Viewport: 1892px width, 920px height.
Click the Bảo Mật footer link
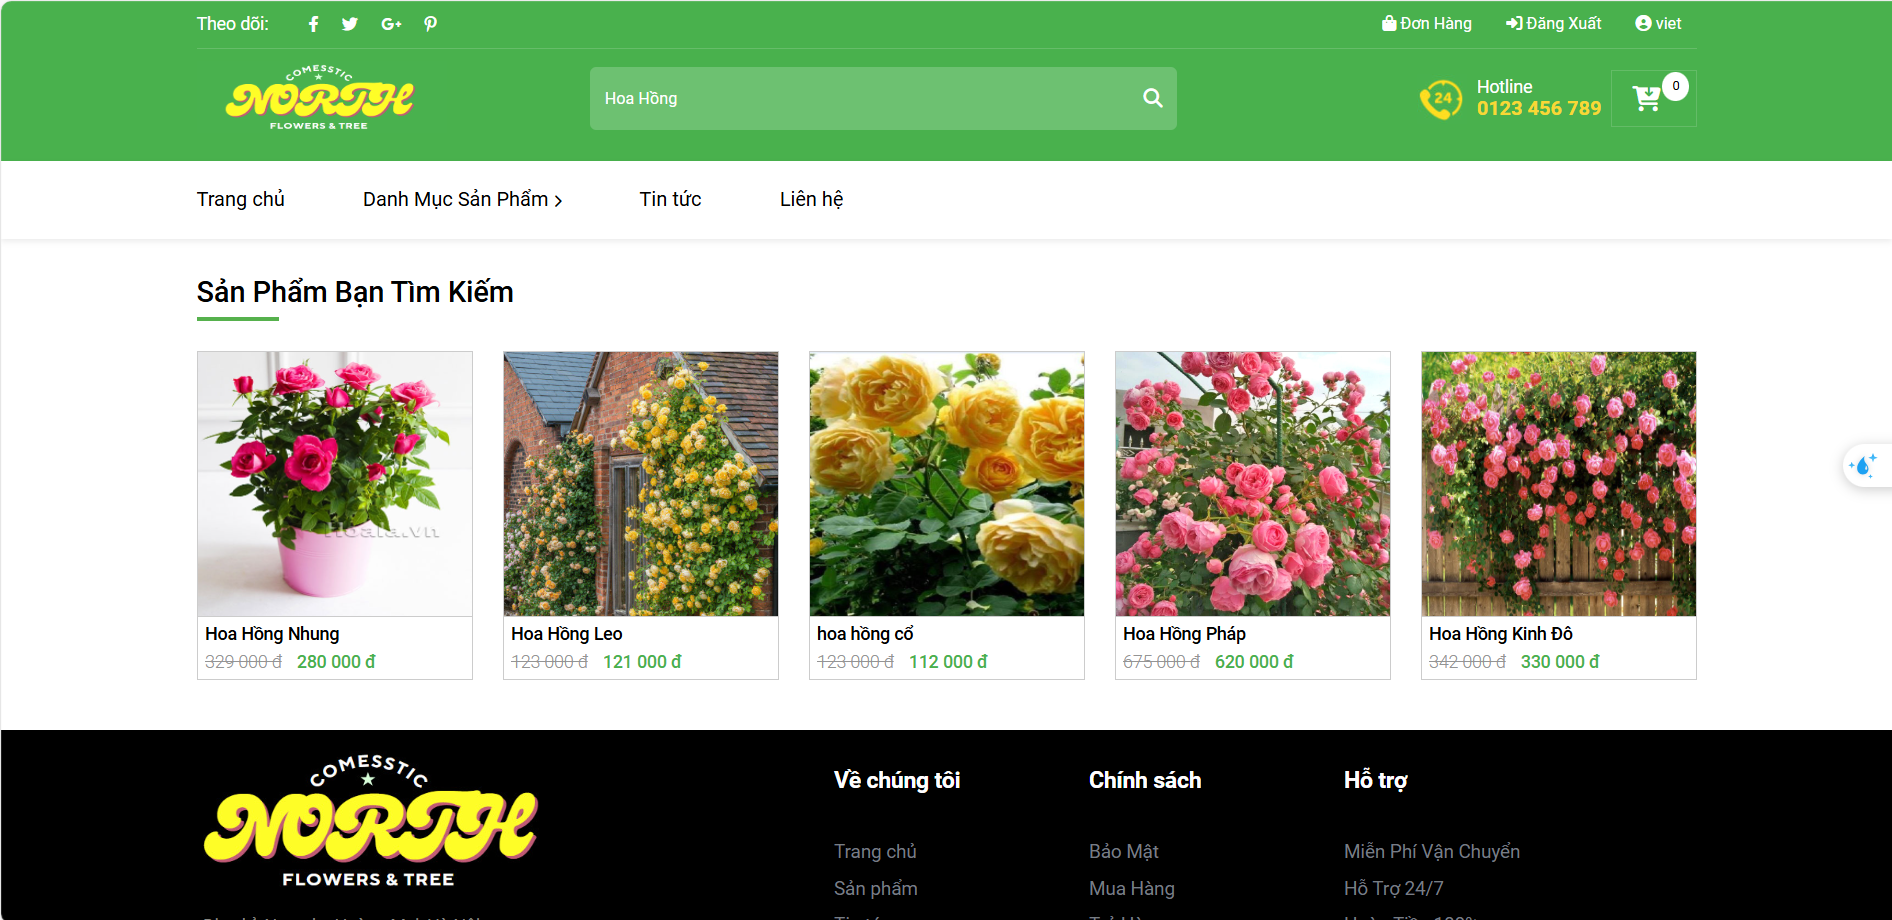pyautogui.click(x=1124, y=851)
